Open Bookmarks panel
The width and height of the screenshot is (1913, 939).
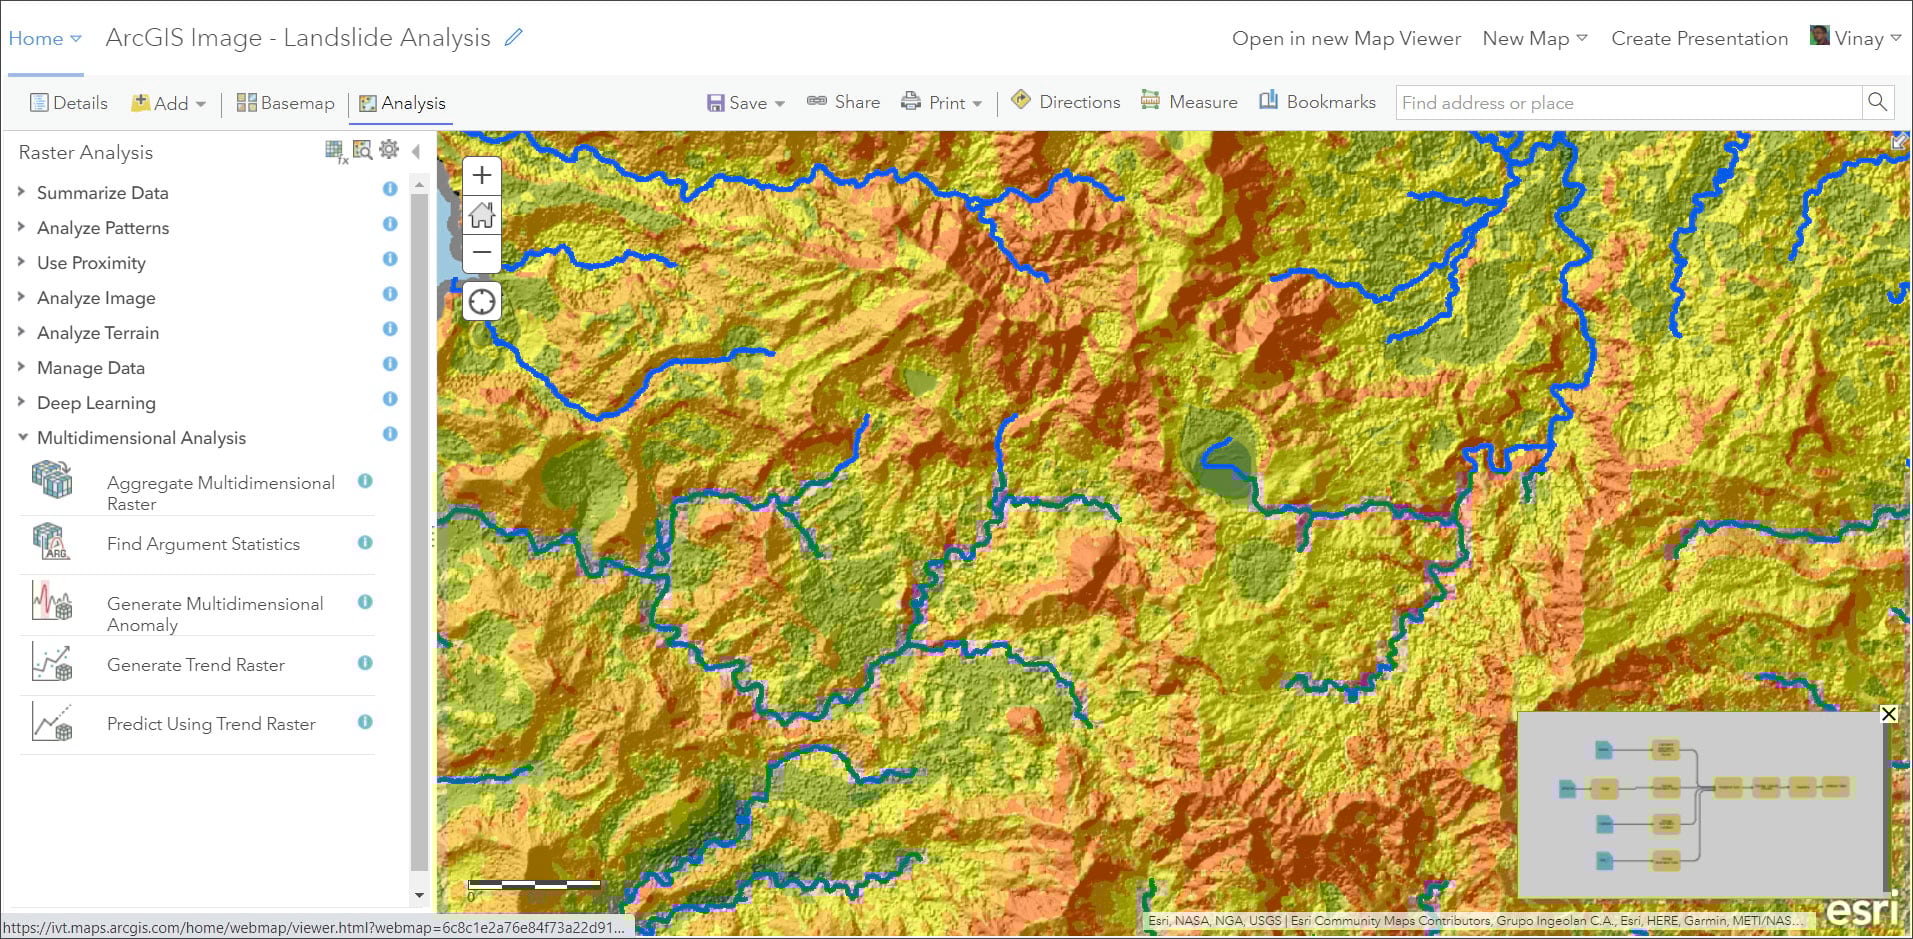coord(1317,101)
